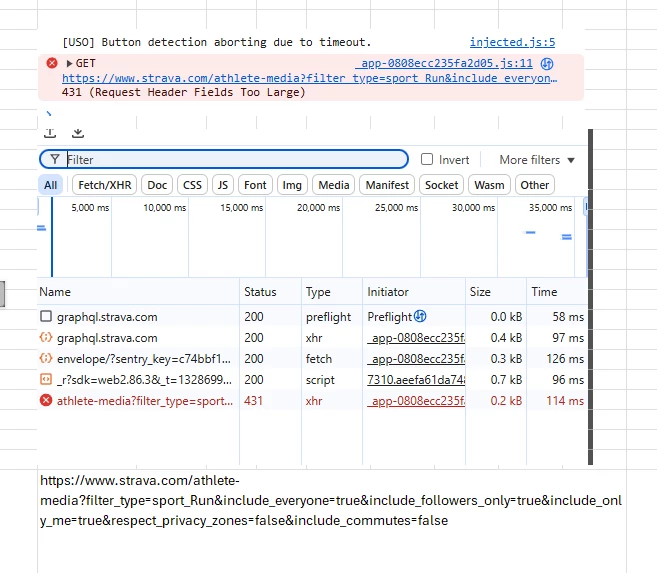Viewport: 657px width, 573px height.
Task: Click the network icon beside the console source link
Action: [547, 64]
